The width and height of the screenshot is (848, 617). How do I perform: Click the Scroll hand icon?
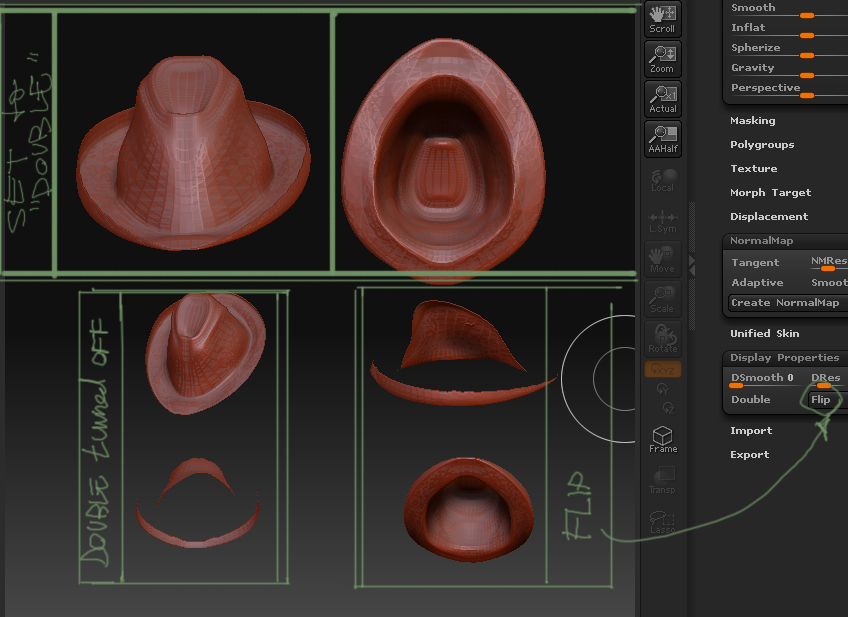click(x=662, y=18)
